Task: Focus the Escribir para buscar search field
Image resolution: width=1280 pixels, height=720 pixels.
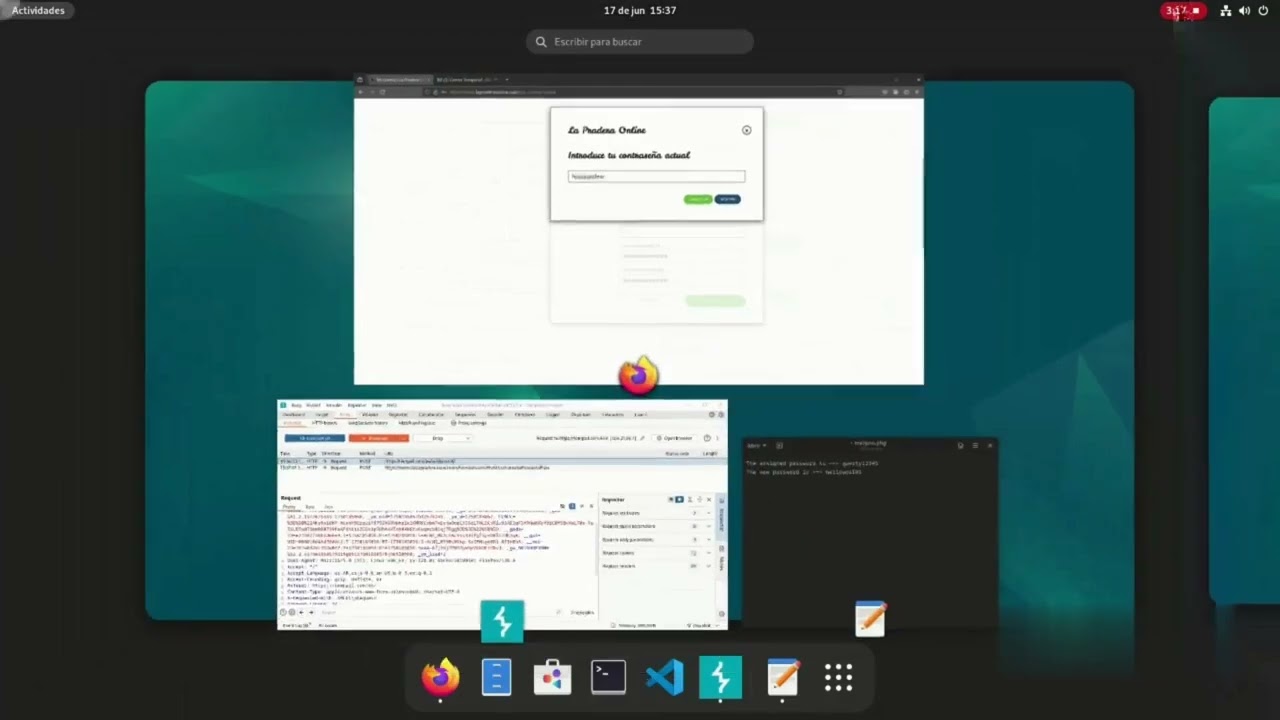Action: 640,42
